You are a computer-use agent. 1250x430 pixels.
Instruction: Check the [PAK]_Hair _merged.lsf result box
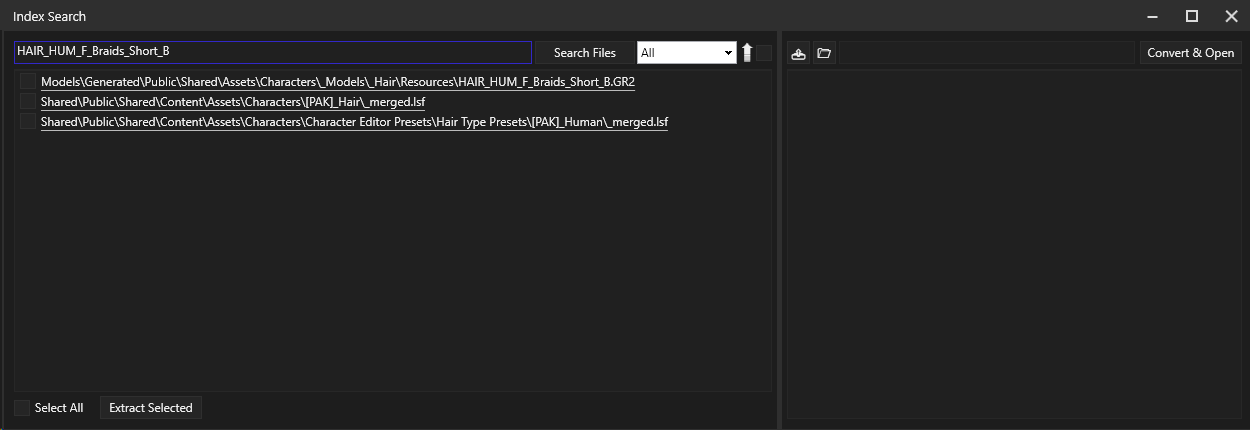(x=28, y=102)
